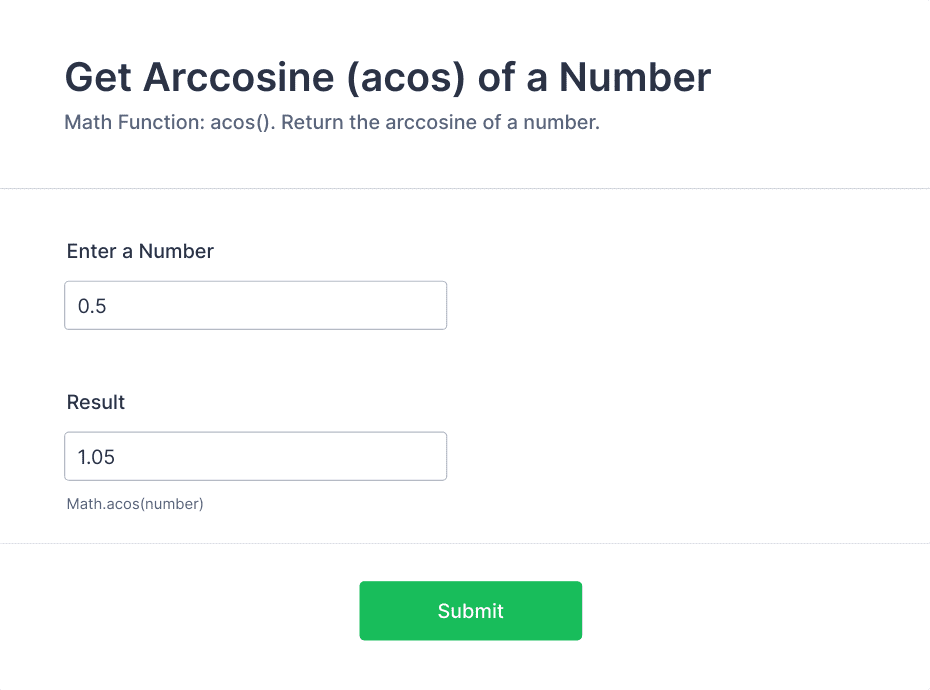
Task: Click the value 0.5 in the number field
Action: [90, 305]
